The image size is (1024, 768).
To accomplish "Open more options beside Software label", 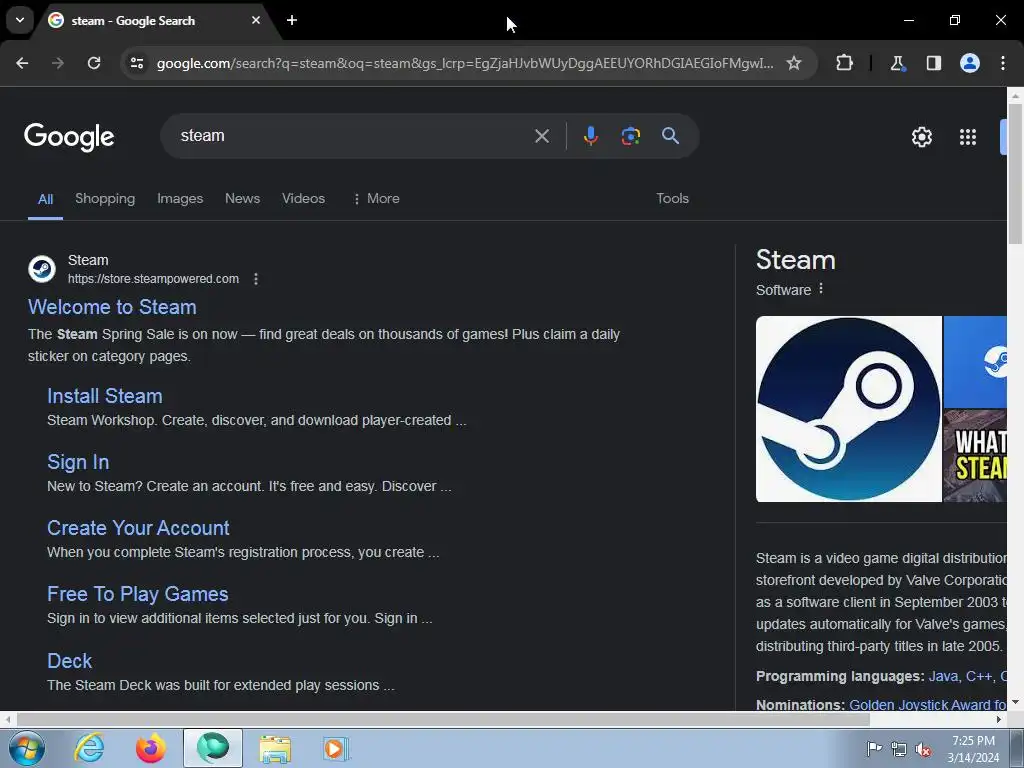I will [x=821, y=289].
